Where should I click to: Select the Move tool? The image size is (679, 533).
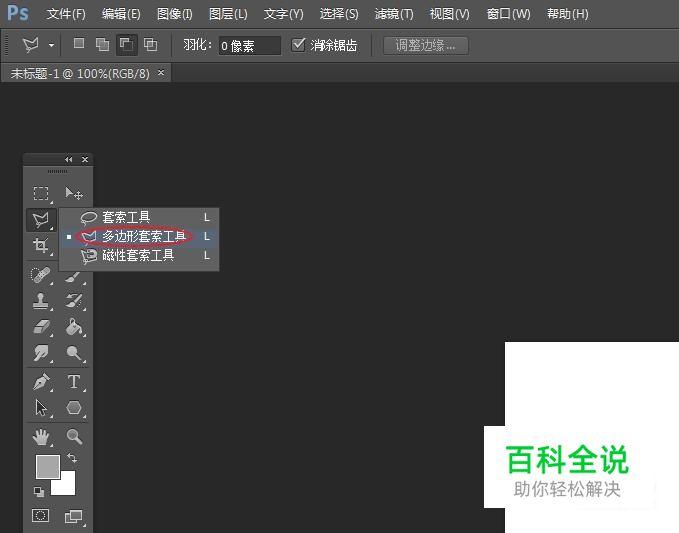pyautogui.click(x=74, y=193)
